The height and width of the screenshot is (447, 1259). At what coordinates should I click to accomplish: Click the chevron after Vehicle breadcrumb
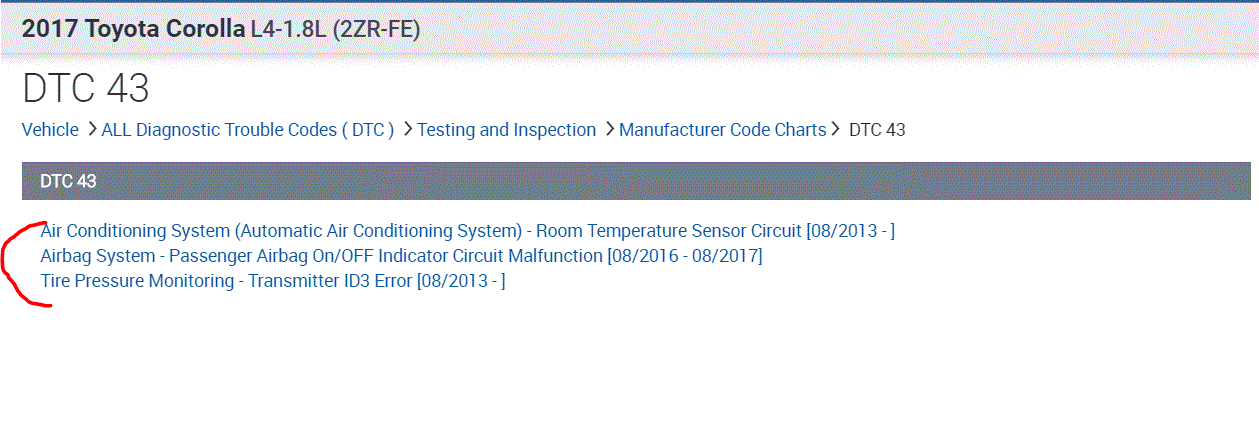(92, 129)
